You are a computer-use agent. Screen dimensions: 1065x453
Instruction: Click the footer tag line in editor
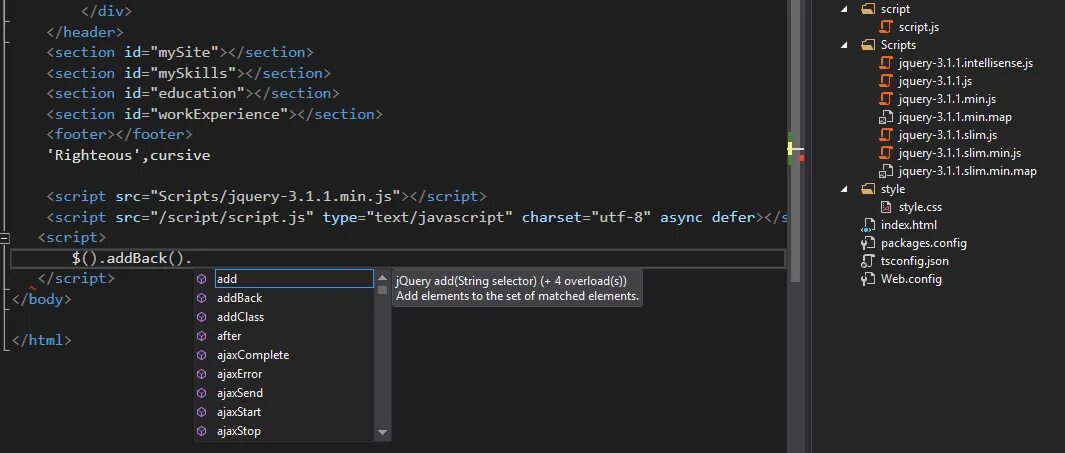point(120,134)
